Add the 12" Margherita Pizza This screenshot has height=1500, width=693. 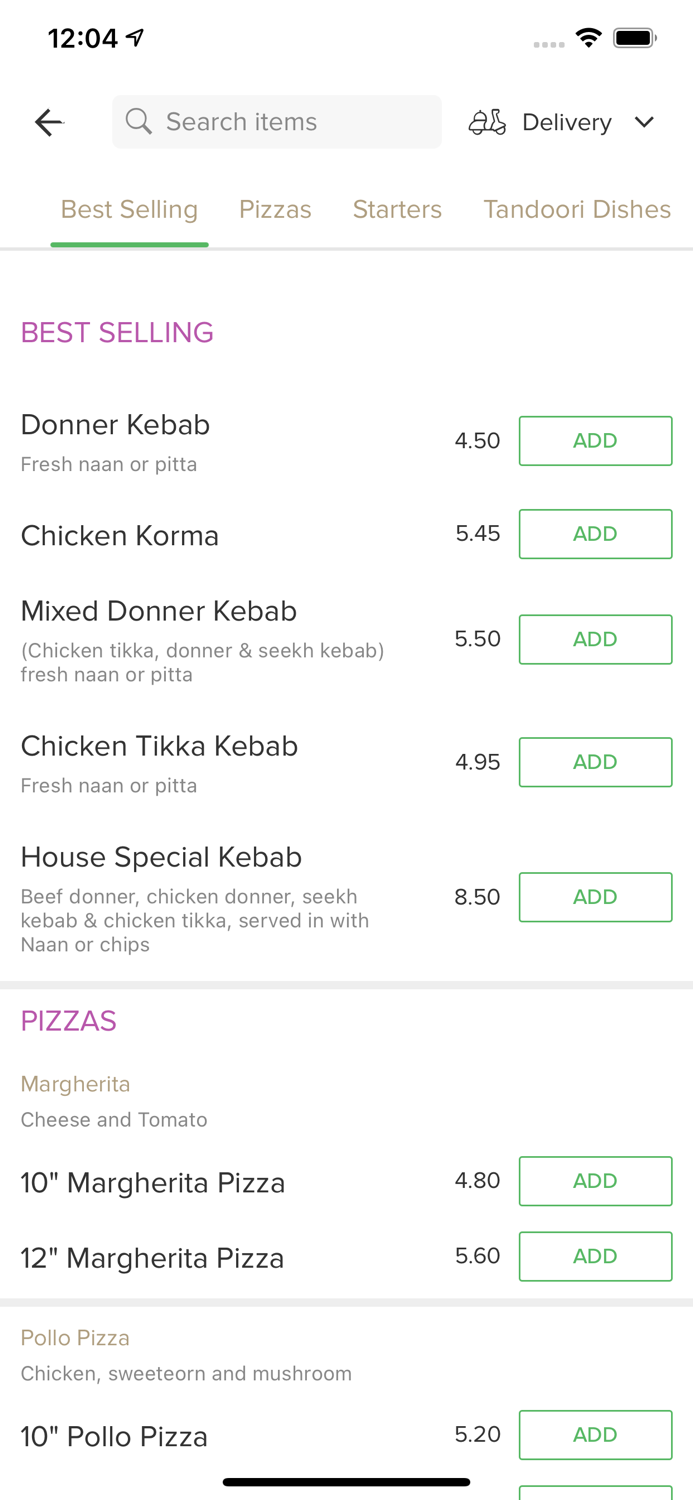595,1256
